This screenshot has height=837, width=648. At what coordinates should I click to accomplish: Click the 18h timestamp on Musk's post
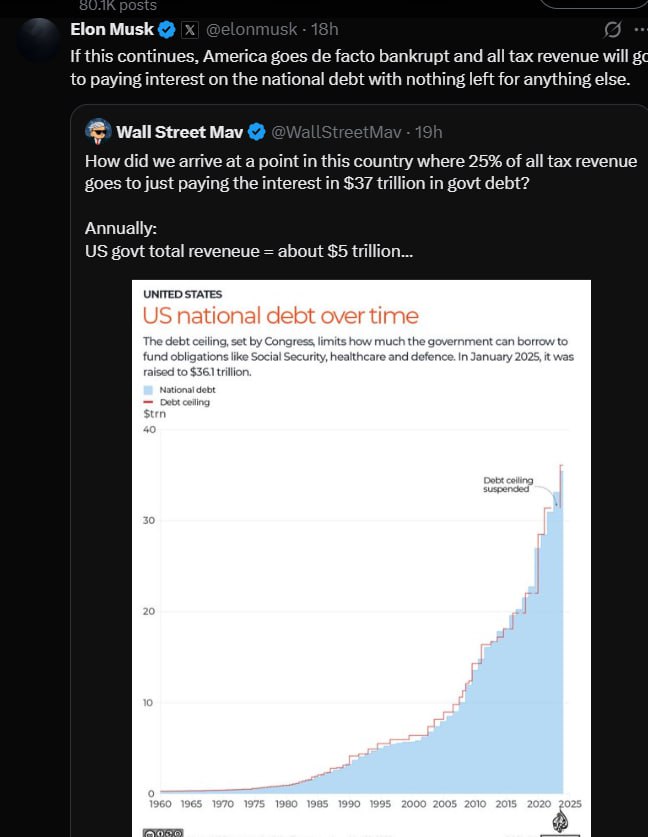pyautogui.click(x=325, y=29)
